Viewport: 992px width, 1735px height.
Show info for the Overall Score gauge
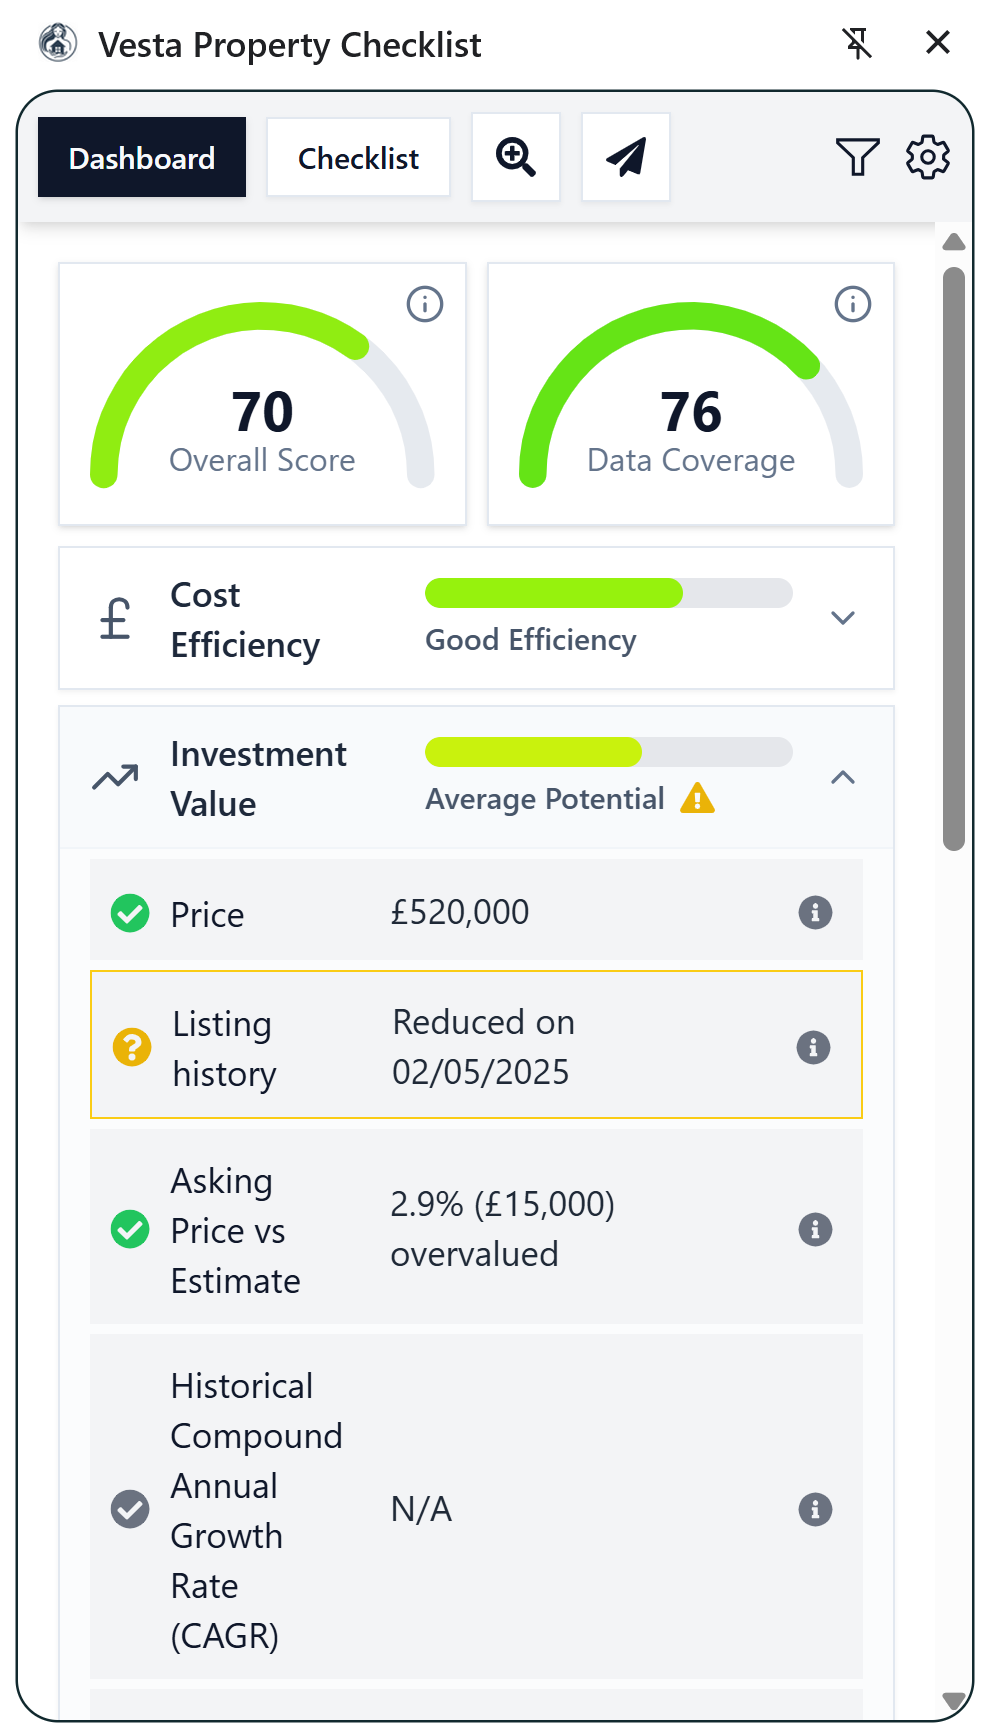tap(425, 304)
